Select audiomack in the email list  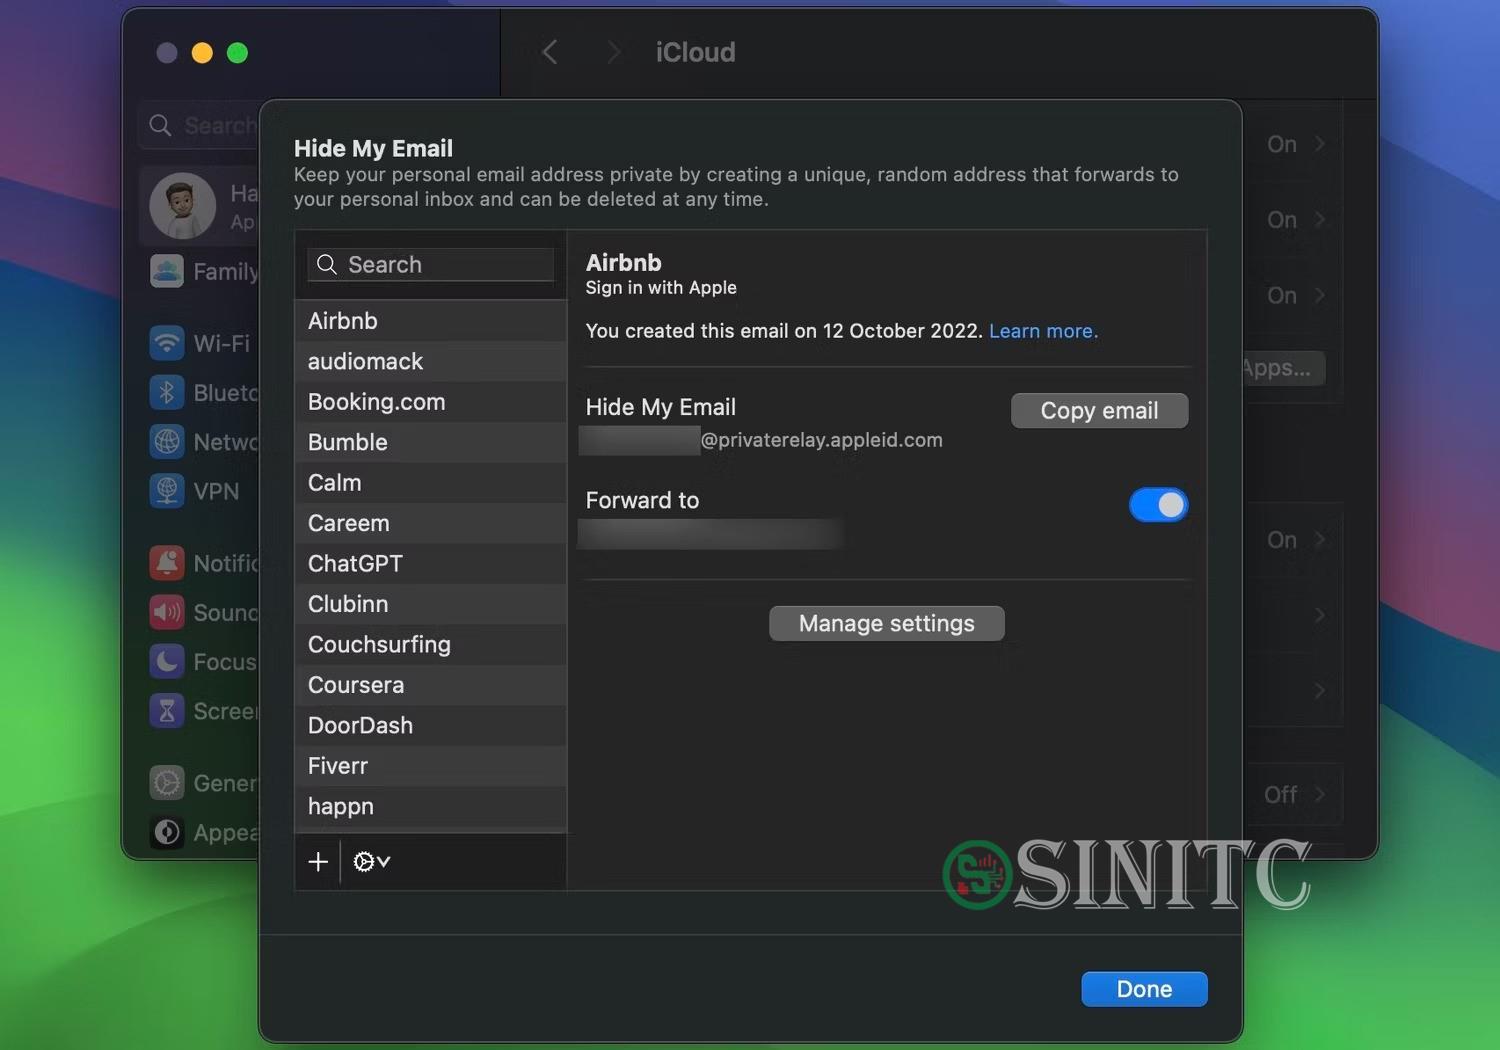[x=431, y=361]
